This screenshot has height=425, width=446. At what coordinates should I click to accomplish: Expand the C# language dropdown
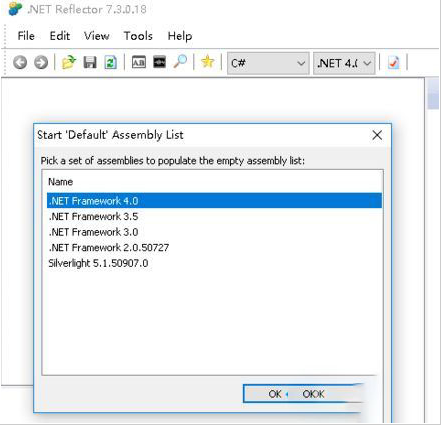pos(268,63)
